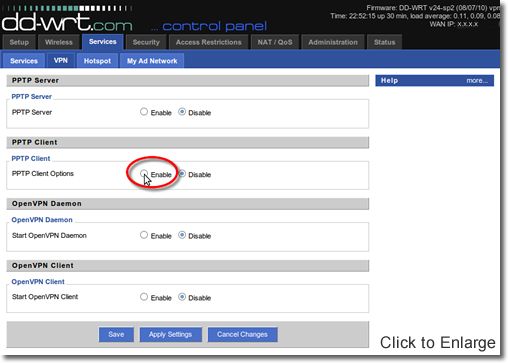Click the PPTP Server gray section header
Viewport: 508px width, 363px height.
(188, 81)
